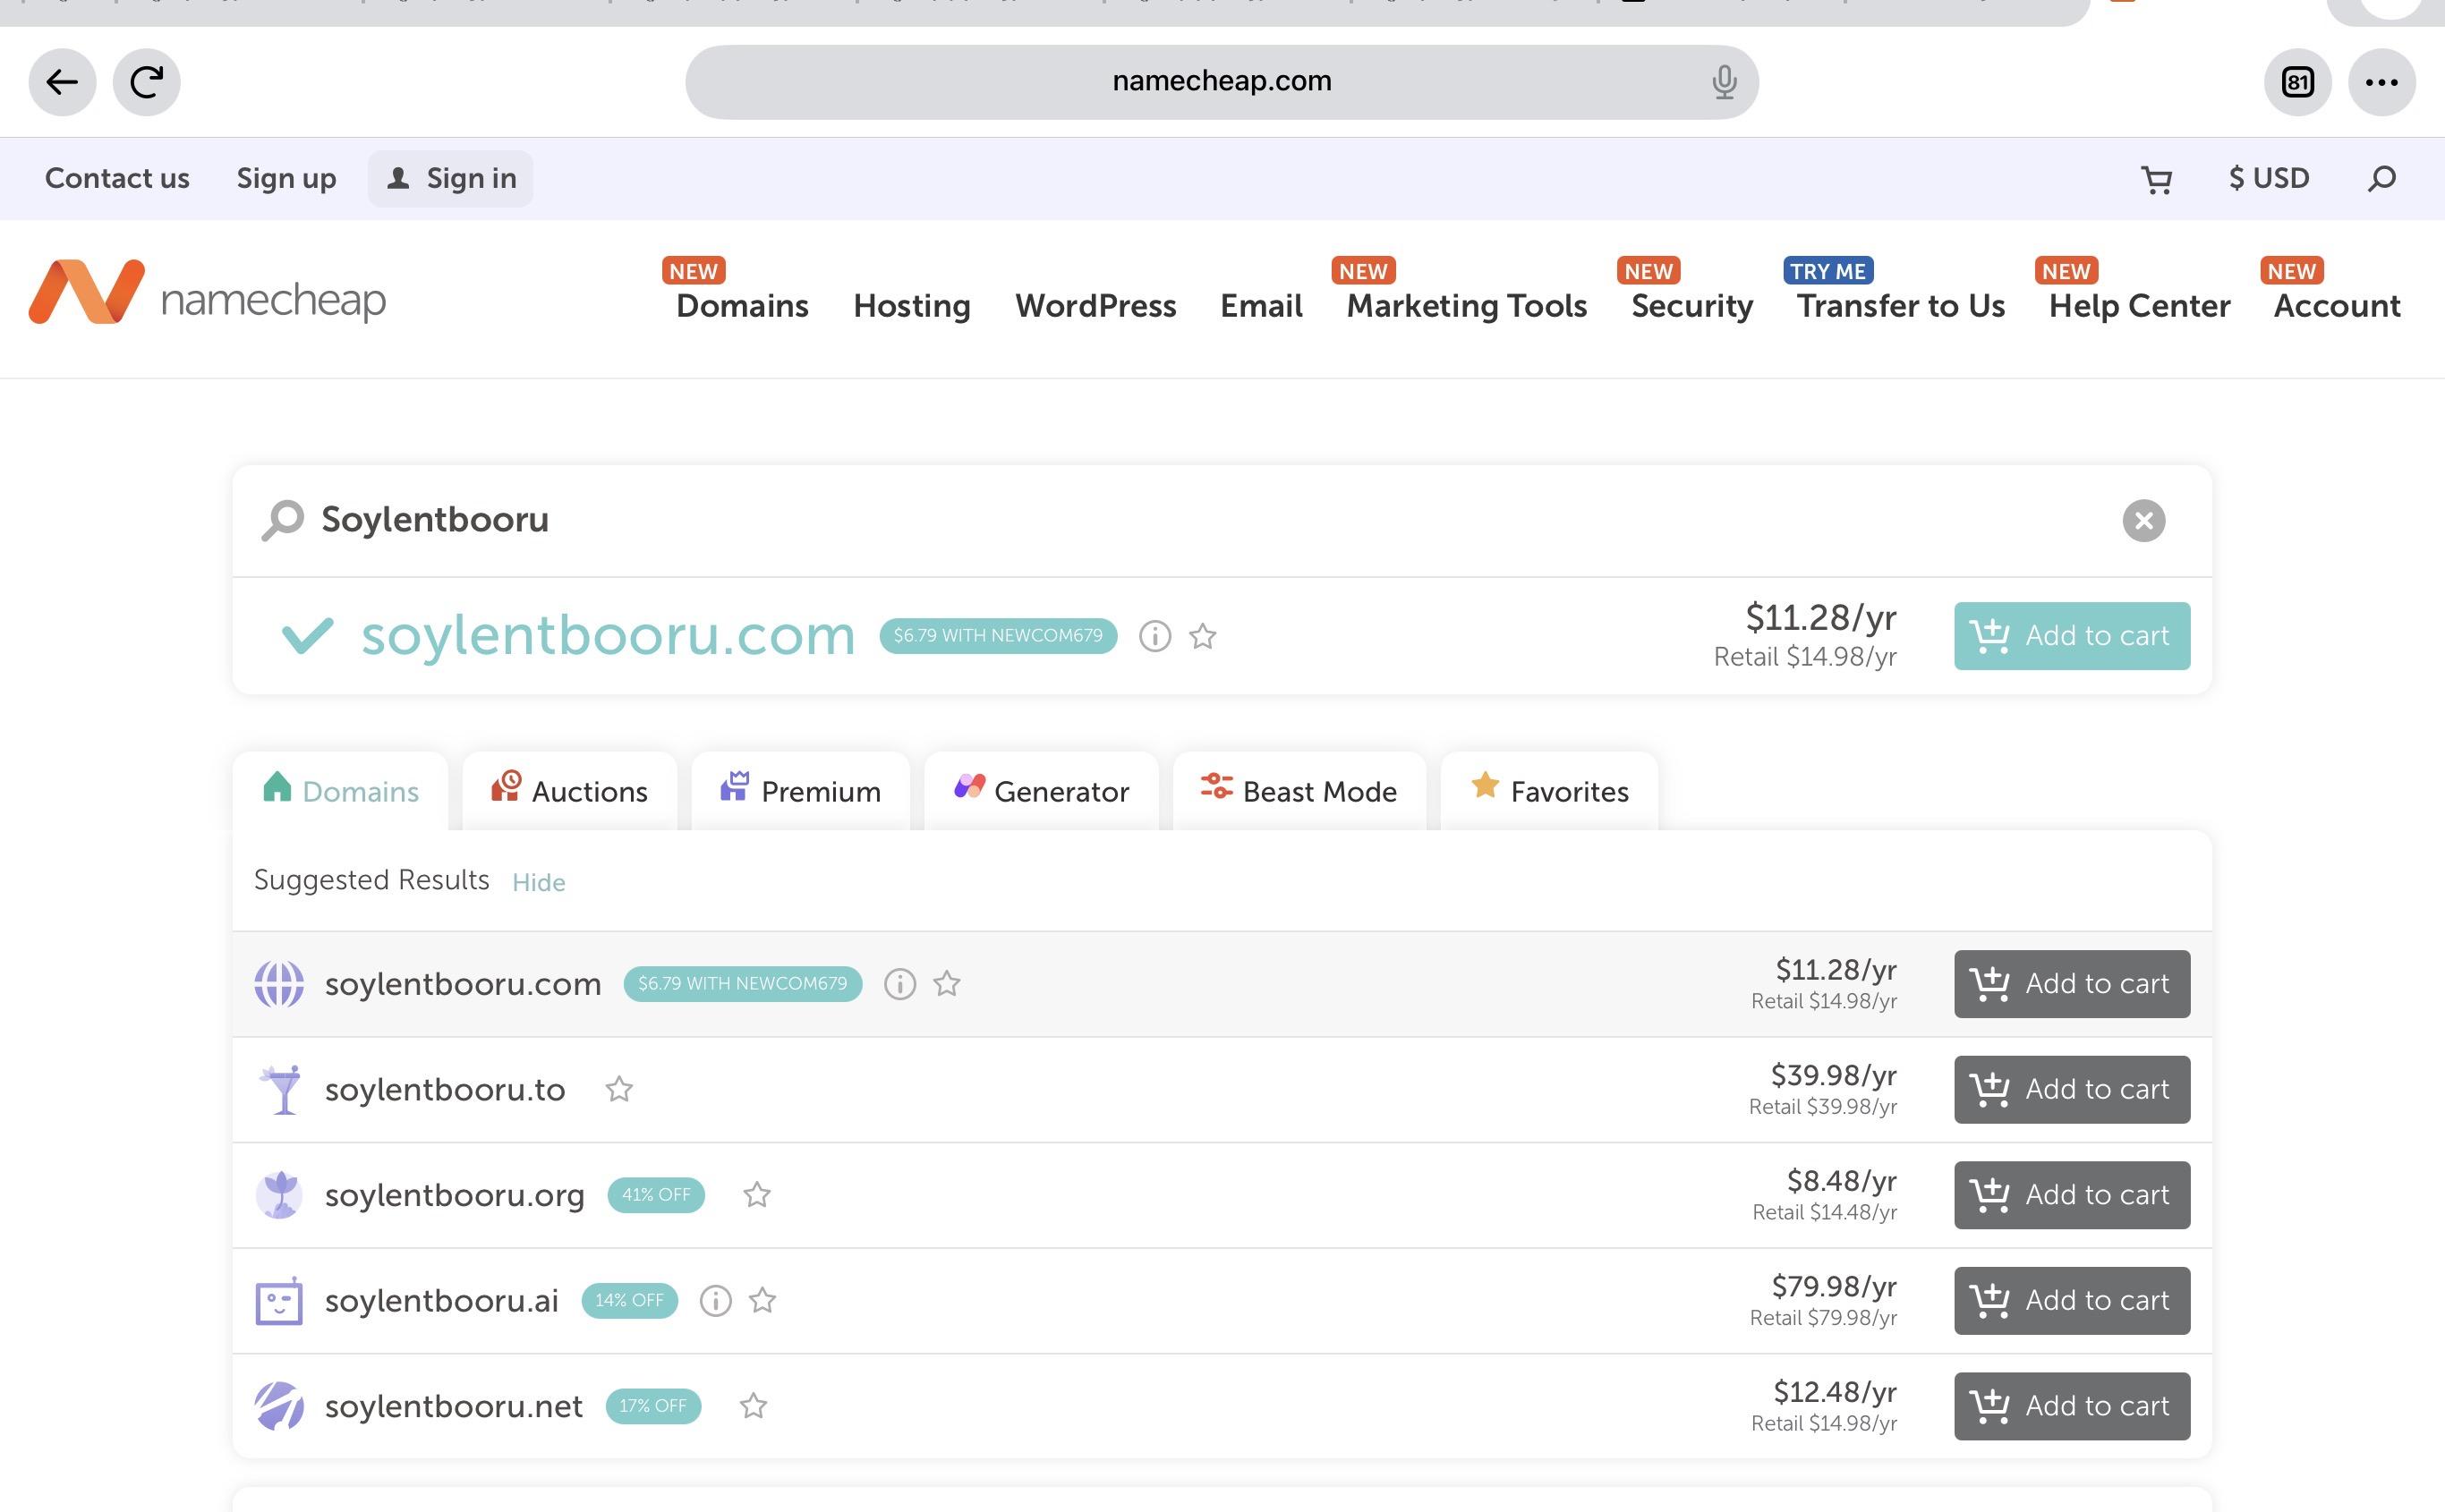Click the Sign in button
Image resolution: width=2445 pixels, height=1512 pixels.
450,179
